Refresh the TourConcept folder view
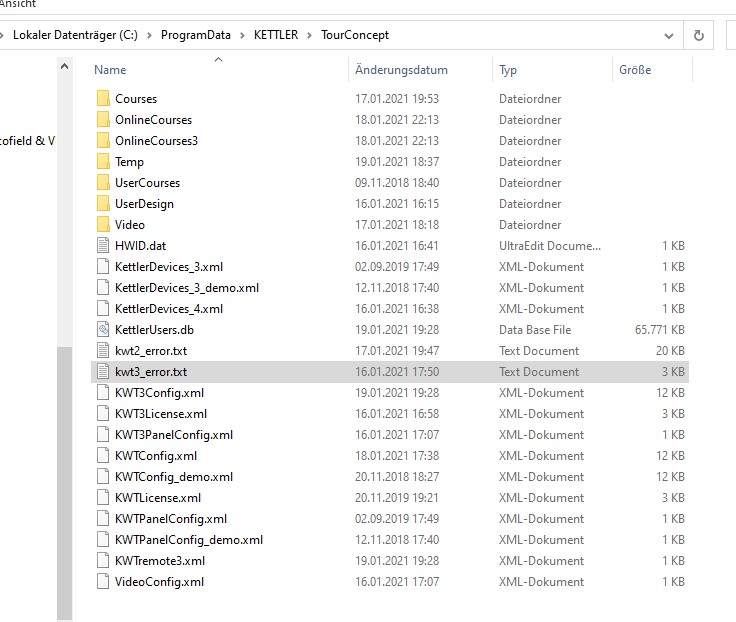This screenshot has height=622, width=736. [698, 35]
